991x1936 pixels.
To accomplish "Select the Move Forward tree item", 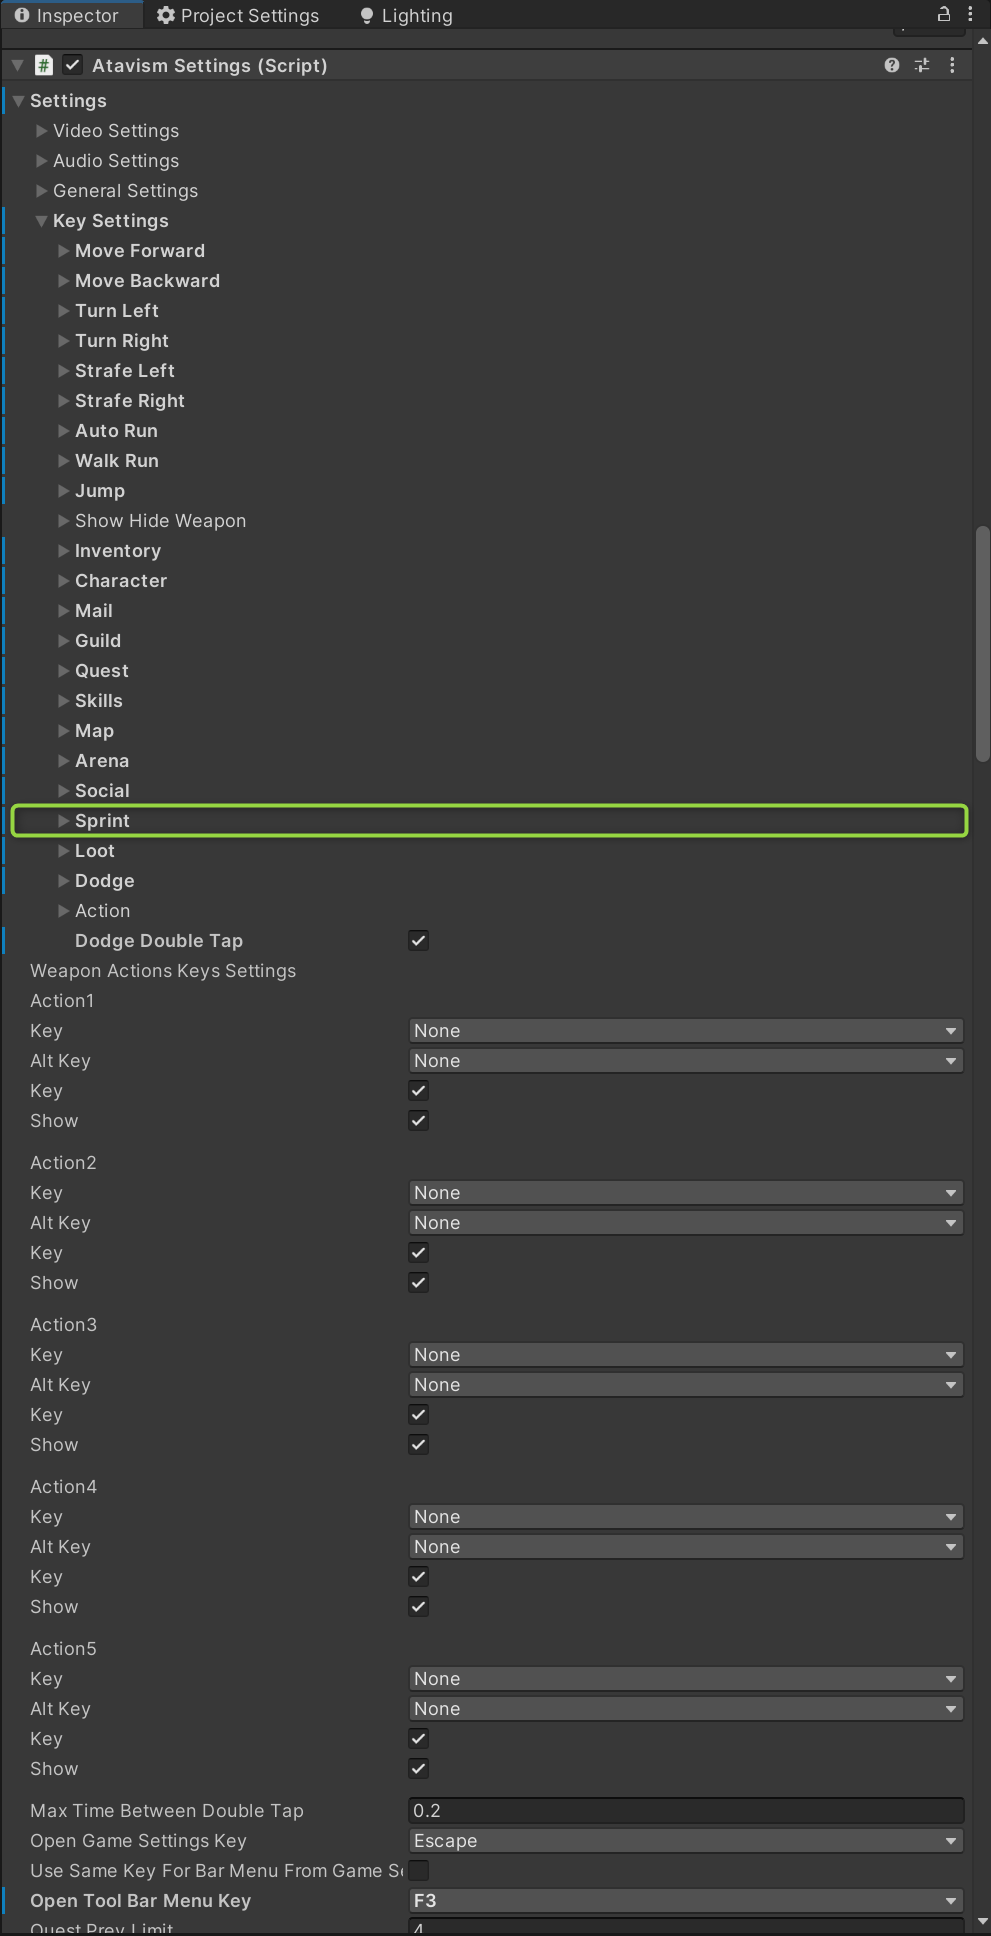I will (x=140, y=251).
